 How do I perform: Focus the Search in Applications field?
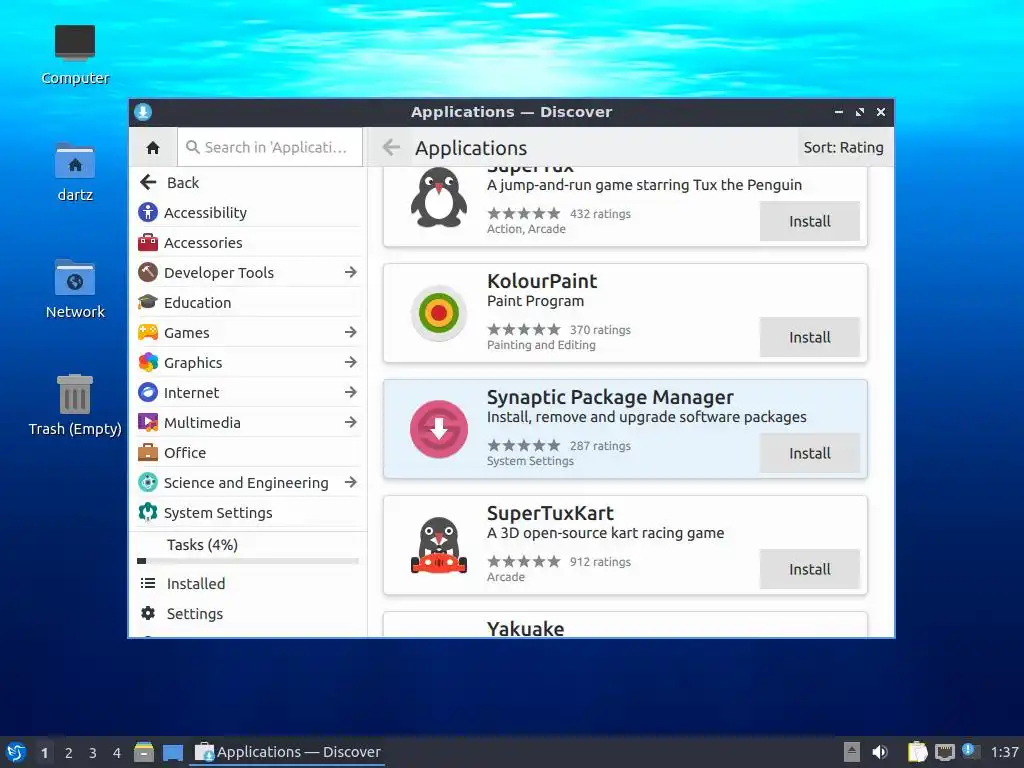pyautogui.click(x=270, y=148)
